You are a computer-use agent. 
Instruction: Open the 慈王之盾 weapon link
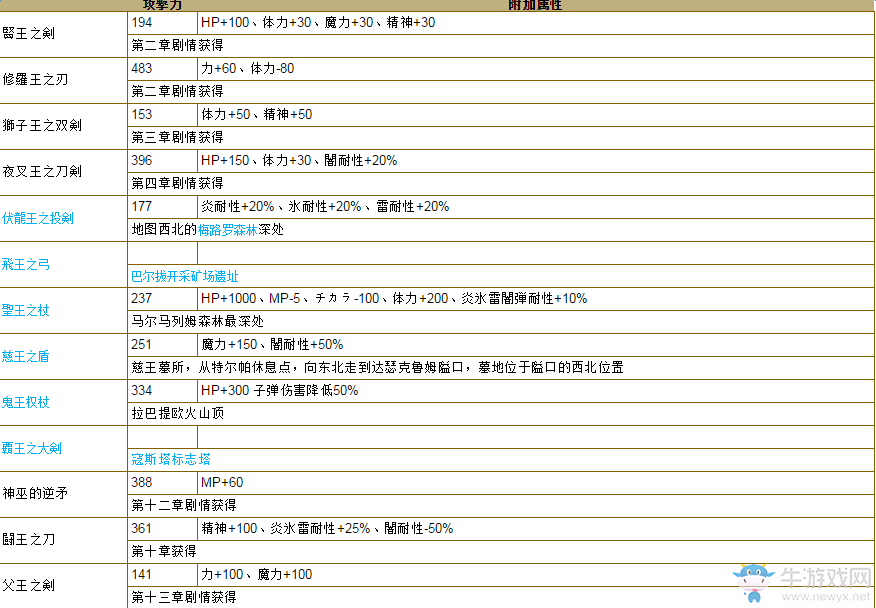26,356
